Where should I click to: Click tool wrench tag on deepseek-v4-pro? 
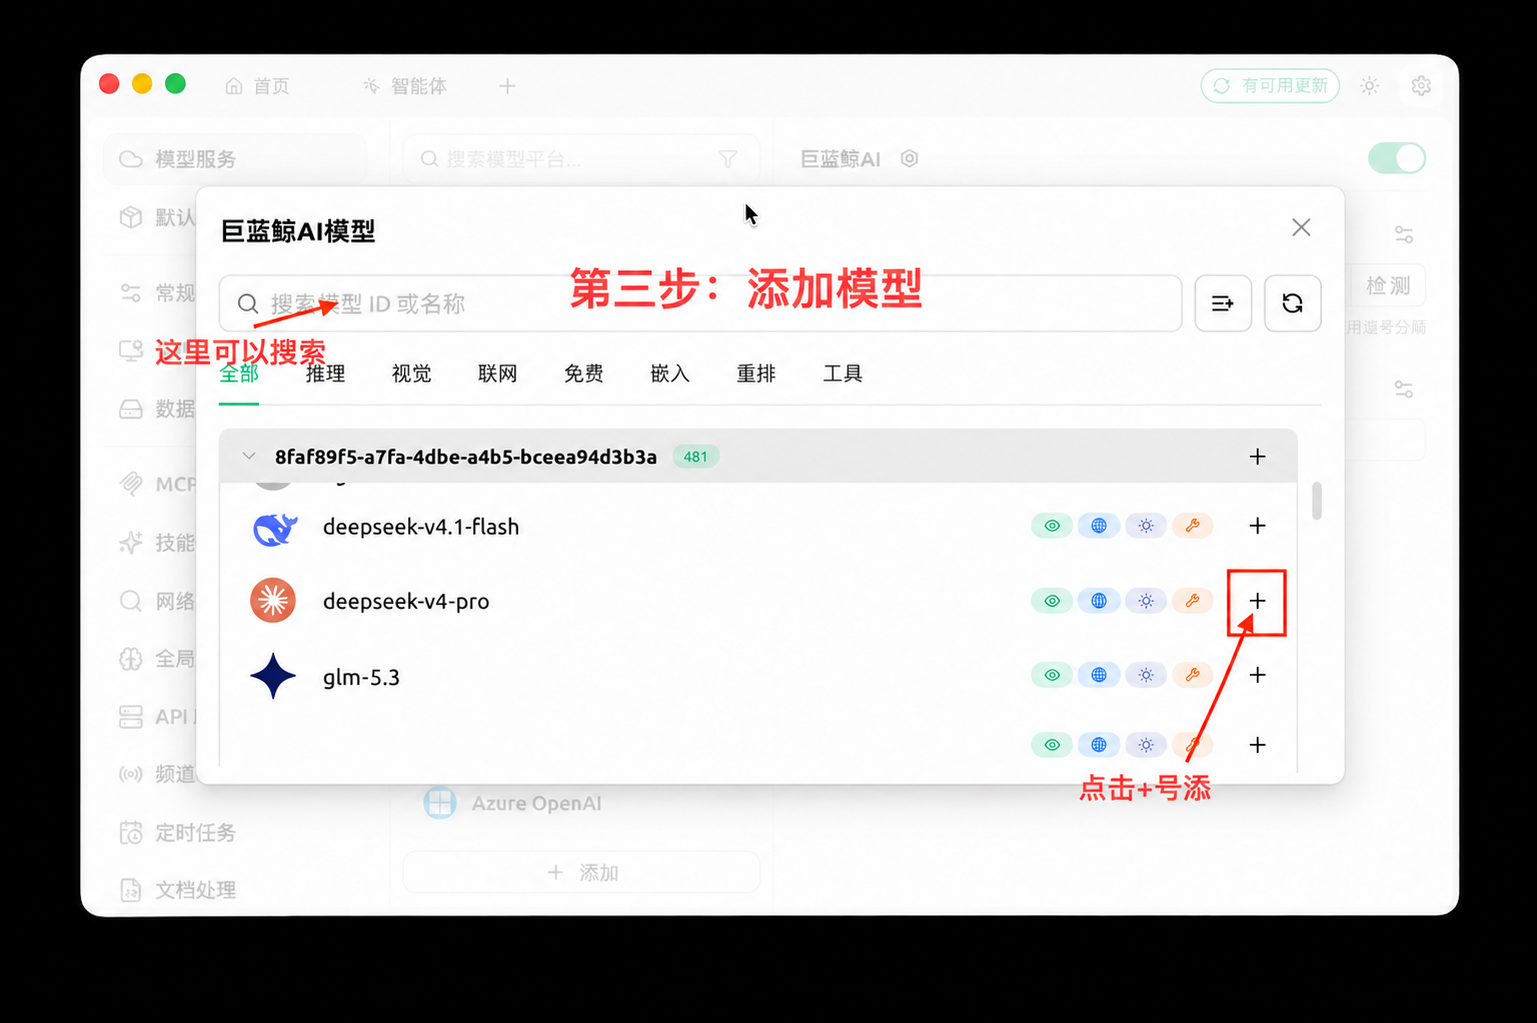[1192, 601]
